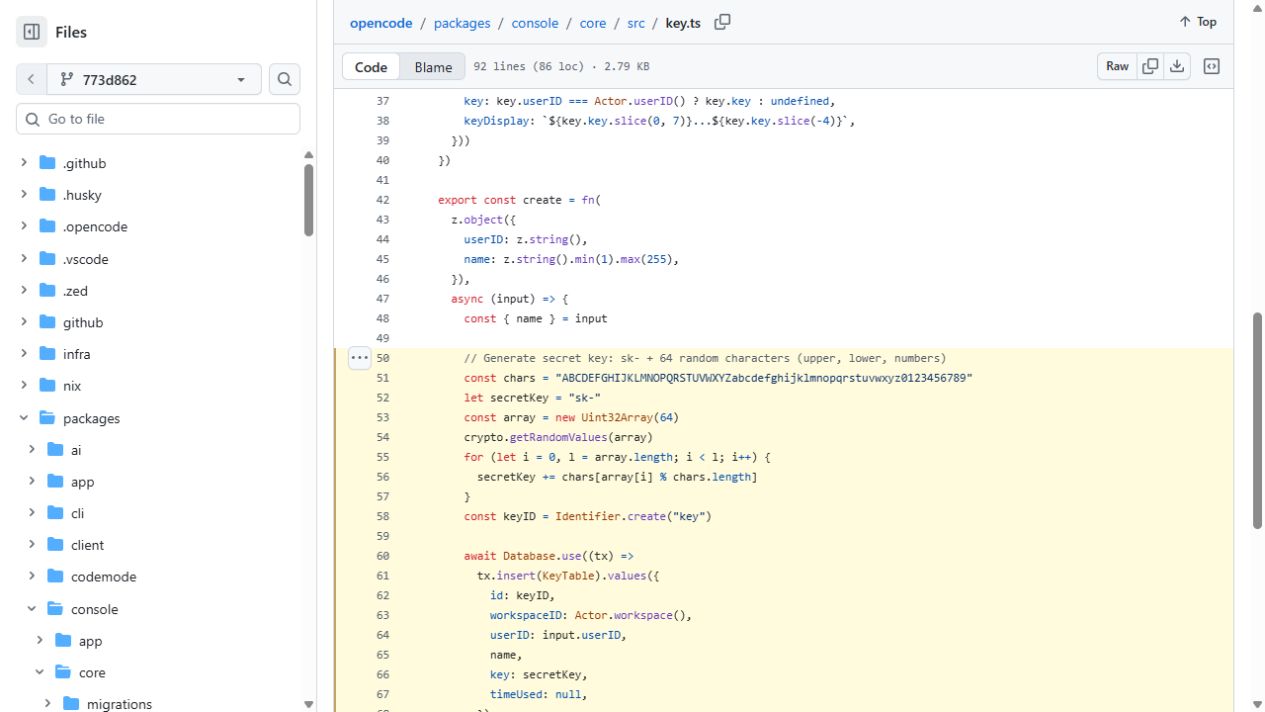Expand the migrations folder chevron
Viewport: 1265px width, 712px height.
(48, 704)
